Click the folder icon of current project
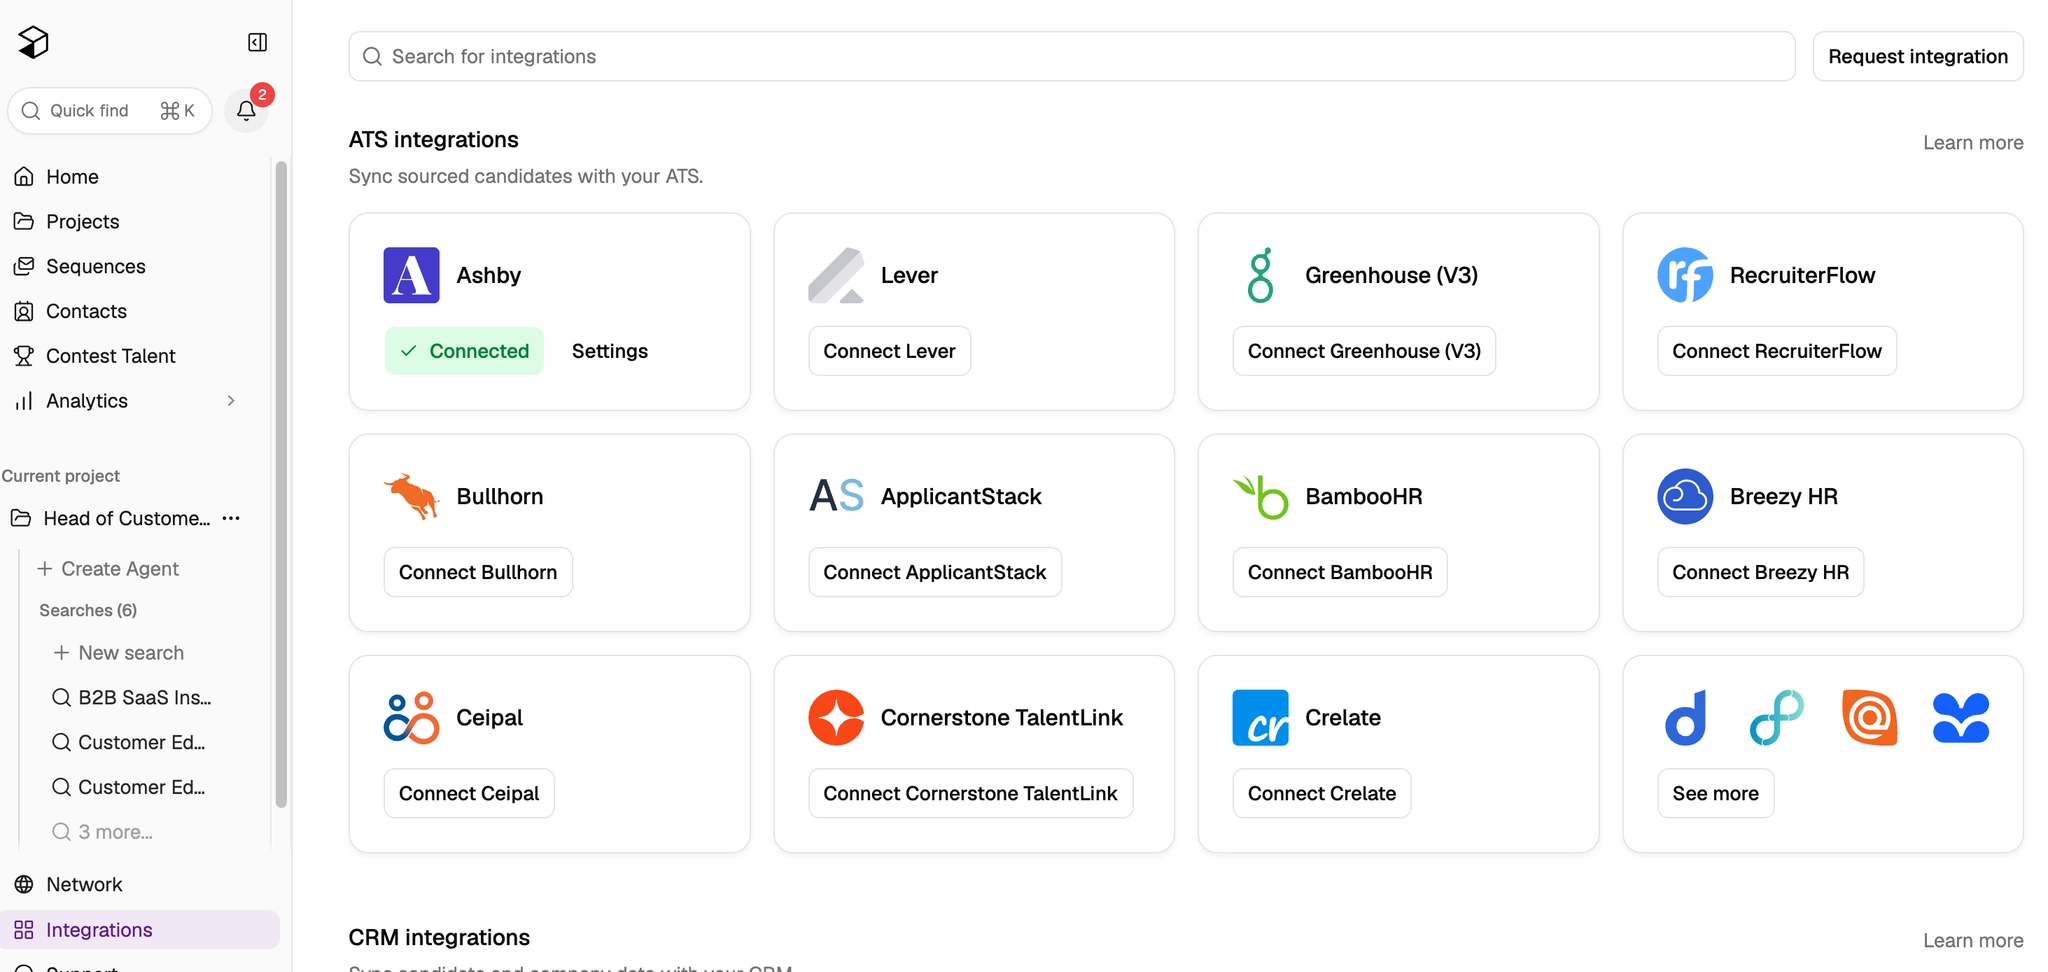This screenshot has height=972, width=2048. pos(20,518)
